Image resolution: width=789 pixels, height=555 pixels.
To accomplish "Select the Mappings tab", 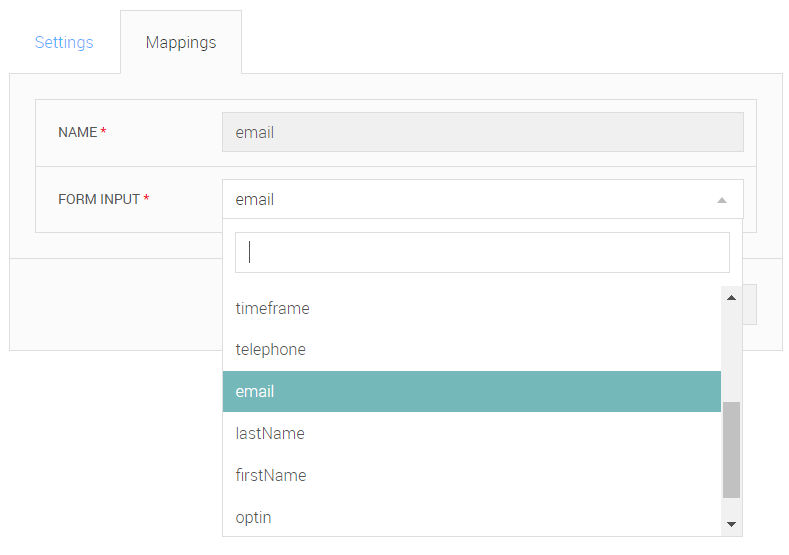I will click(181, 42).
